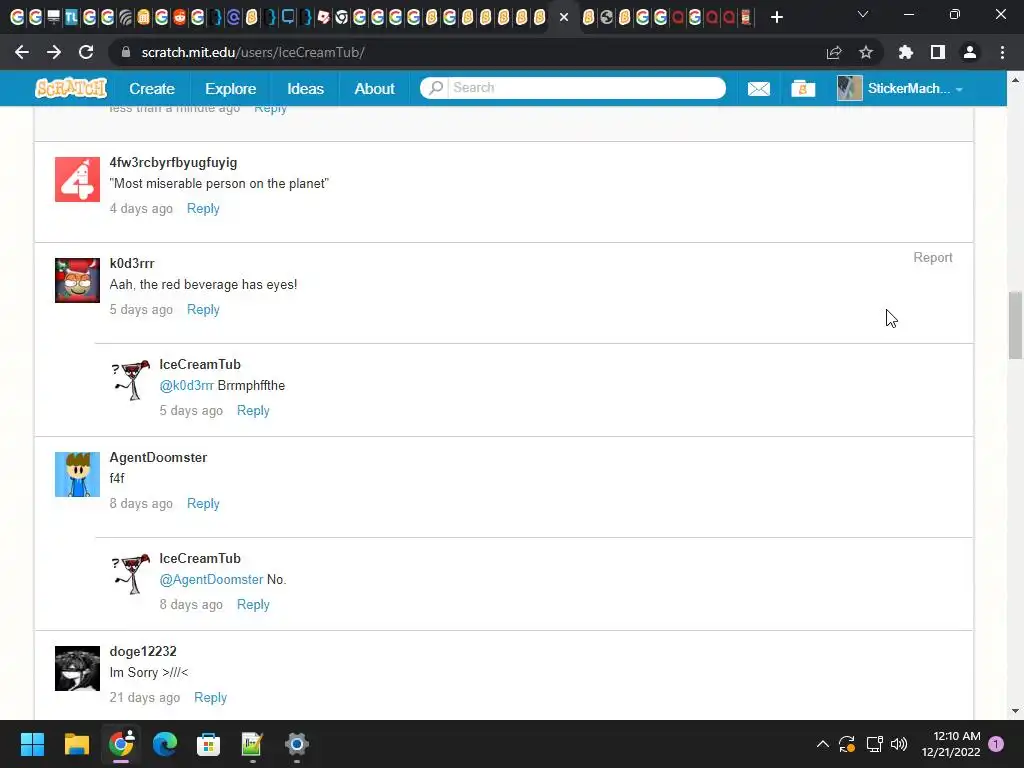Open Microsoft Store from taskbar
The image size is (1024, 768).
tap(208, 744)
